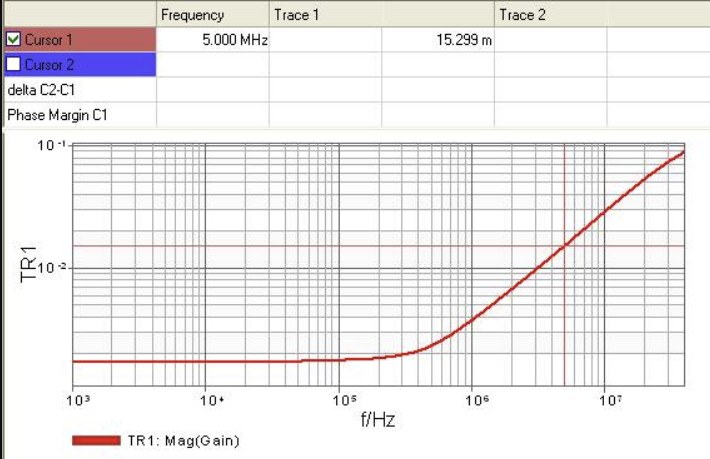Screen dimensions: 710x459
Task: Click the f/Hz axis label
Action: pyautogui.click(x=378, y=420)
